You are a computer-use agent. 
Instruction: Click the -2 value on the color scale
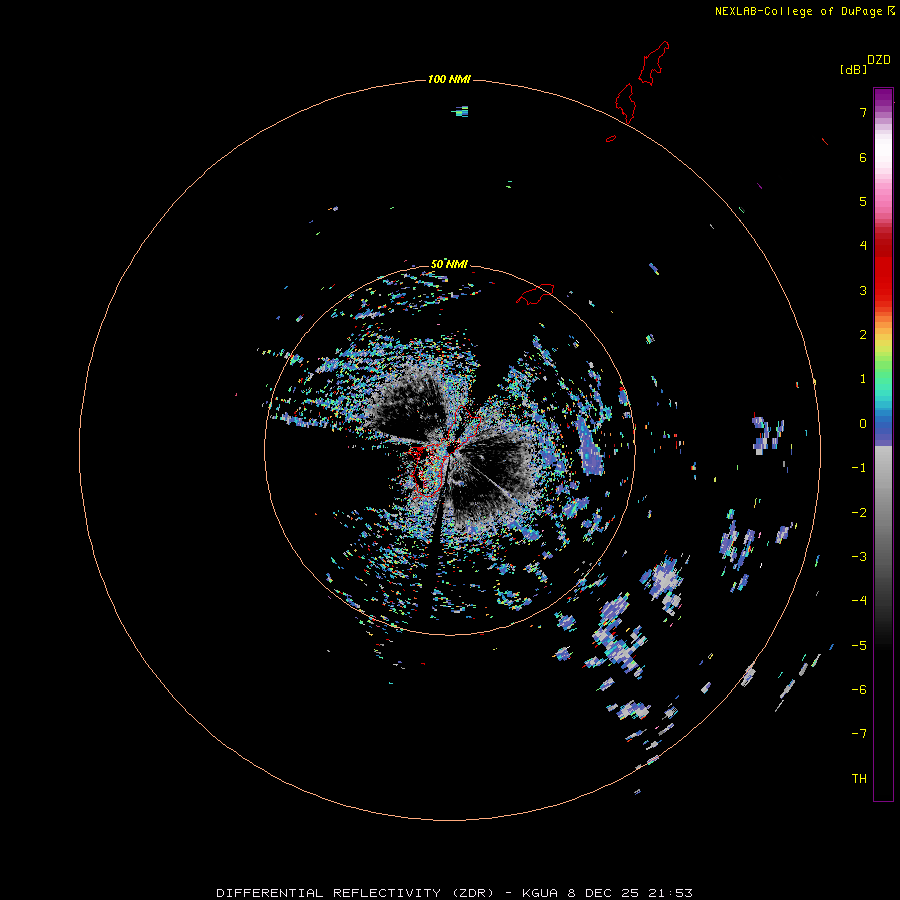pos(859,513)
